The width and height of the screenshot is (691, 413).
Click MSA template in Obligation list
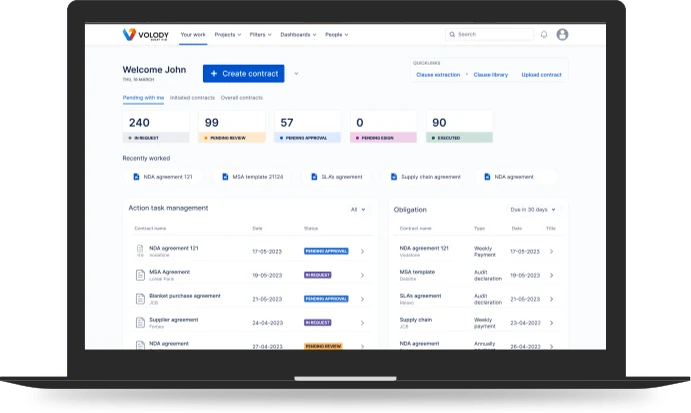(417, 272)
